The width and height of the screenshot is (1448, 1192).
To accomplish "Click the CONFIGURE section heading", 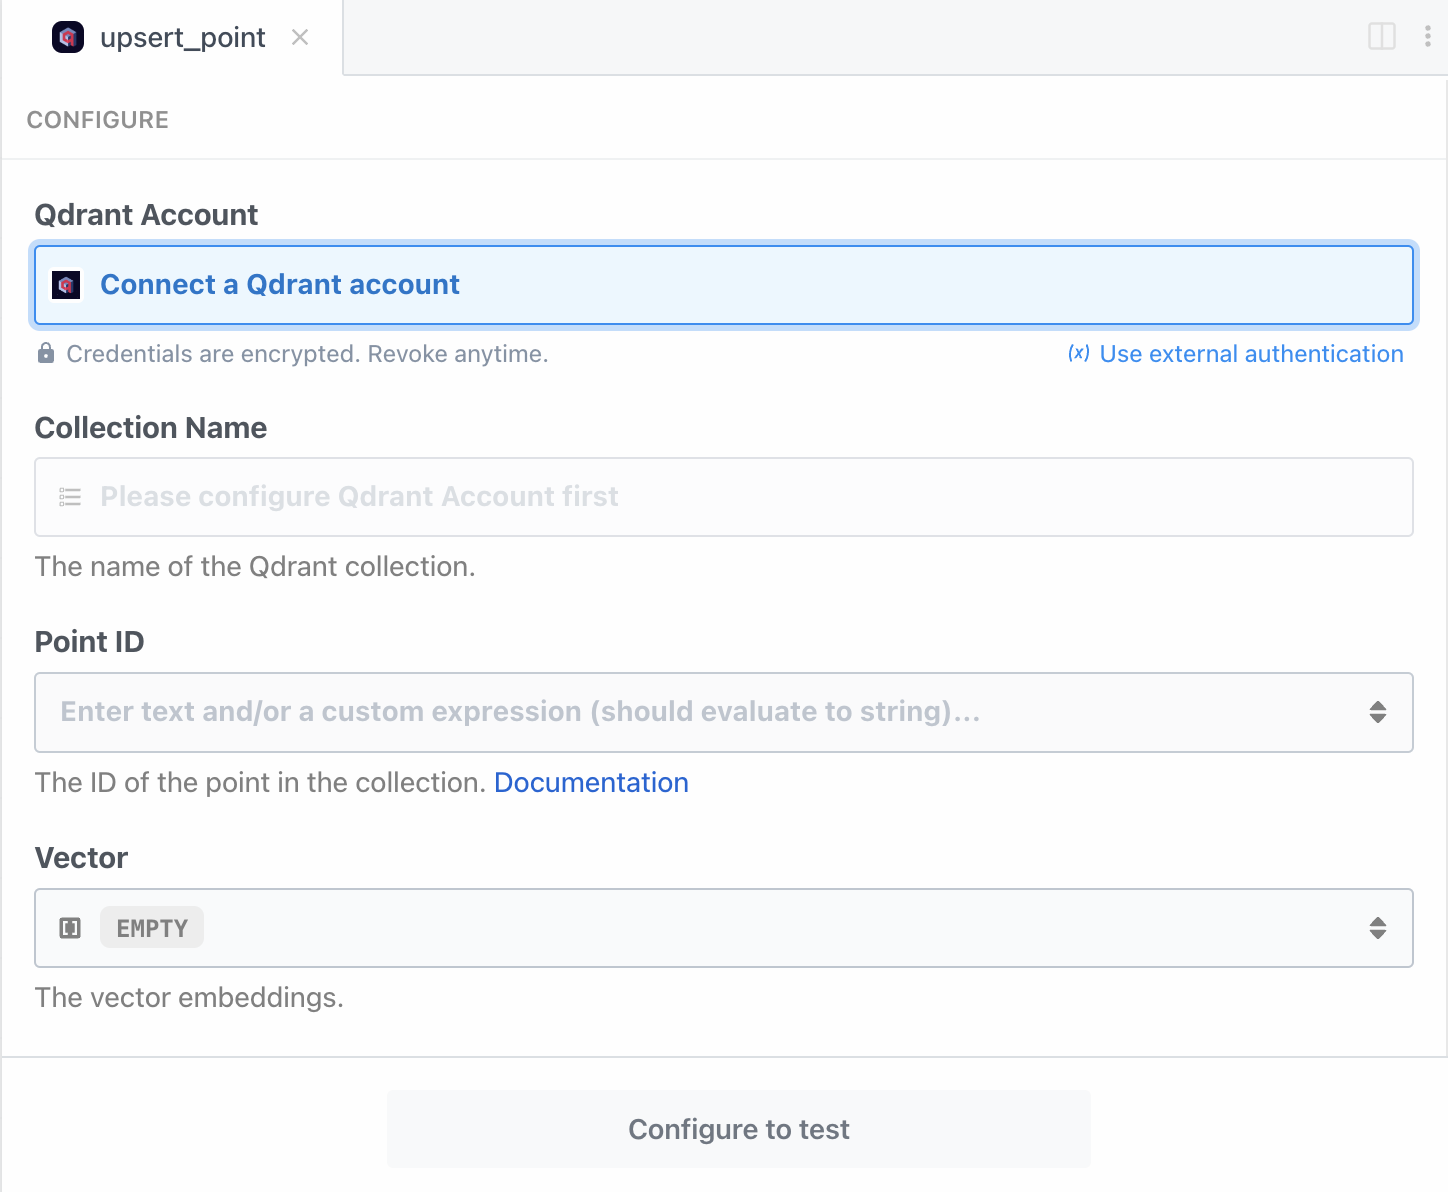I will (97, 119).
